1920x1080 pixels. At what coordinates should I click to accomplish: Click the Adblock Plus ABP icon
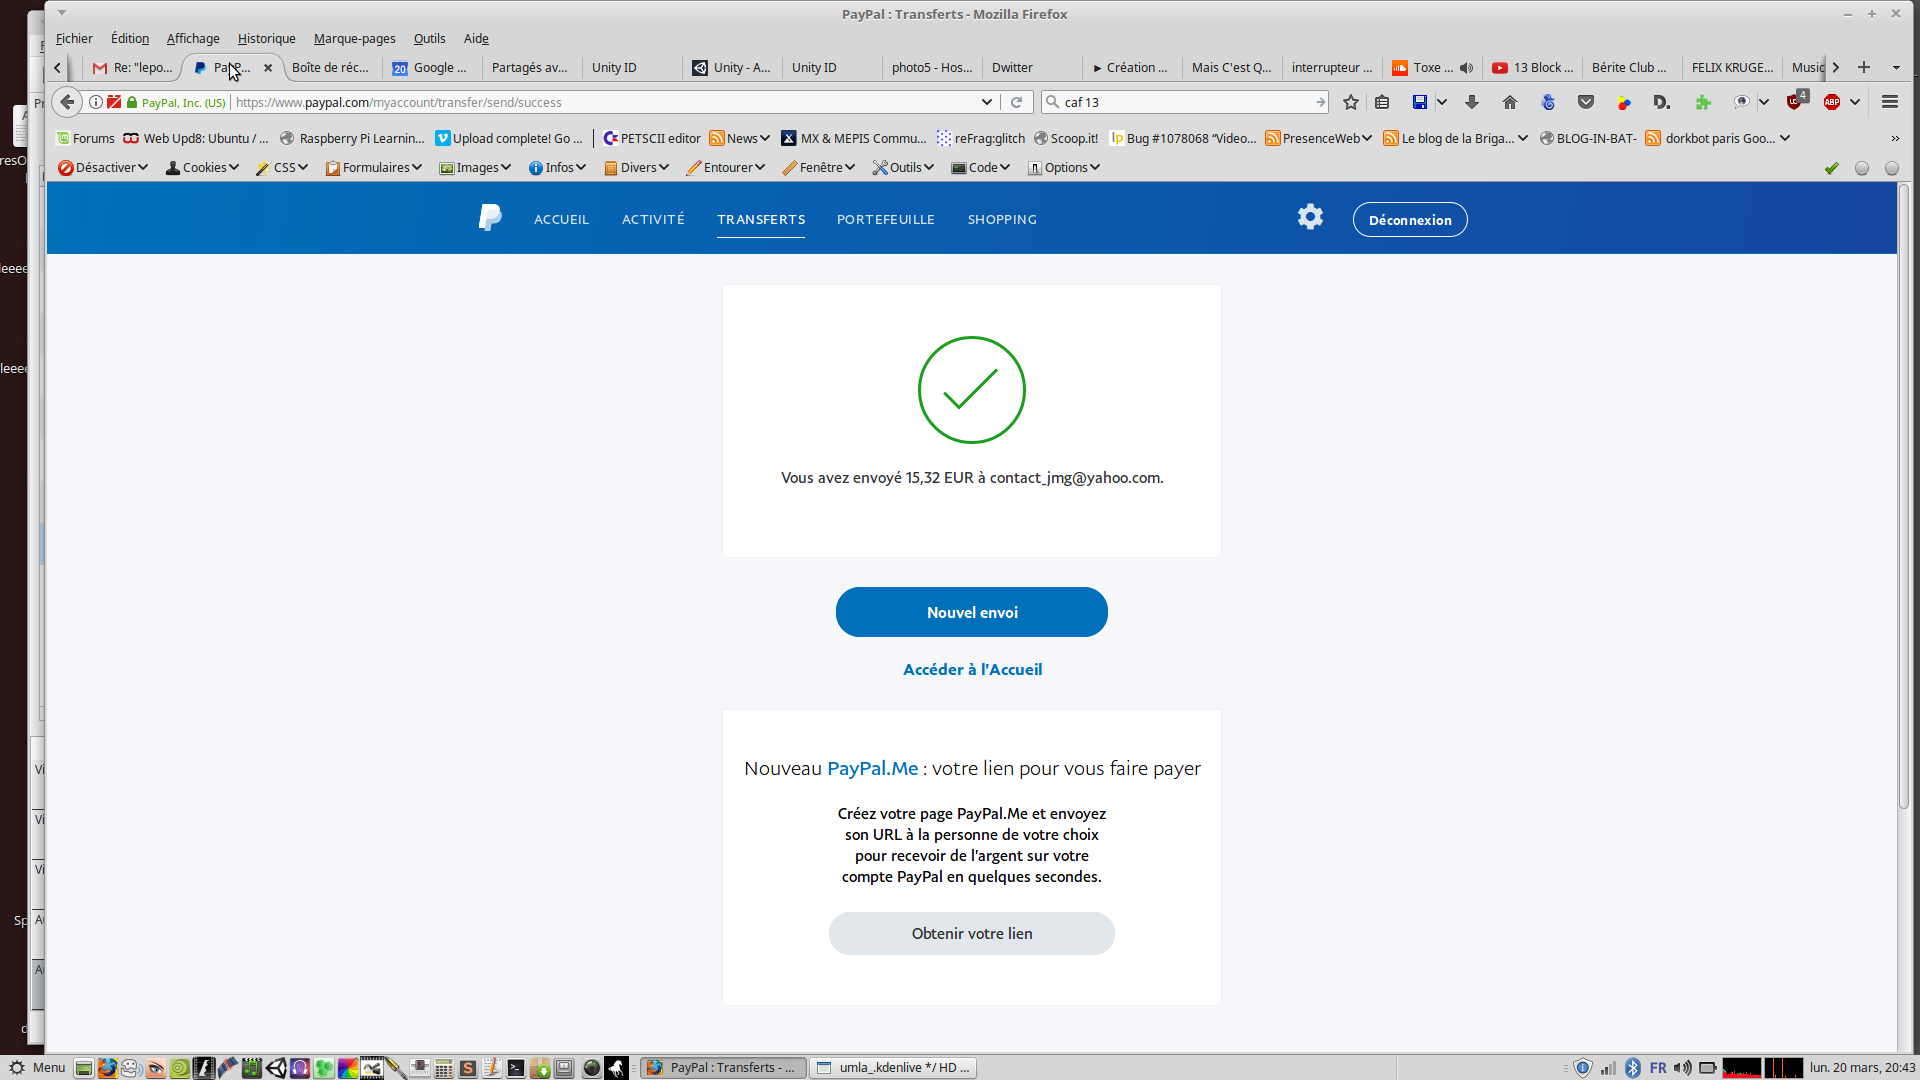click(x=1832, y=102)
